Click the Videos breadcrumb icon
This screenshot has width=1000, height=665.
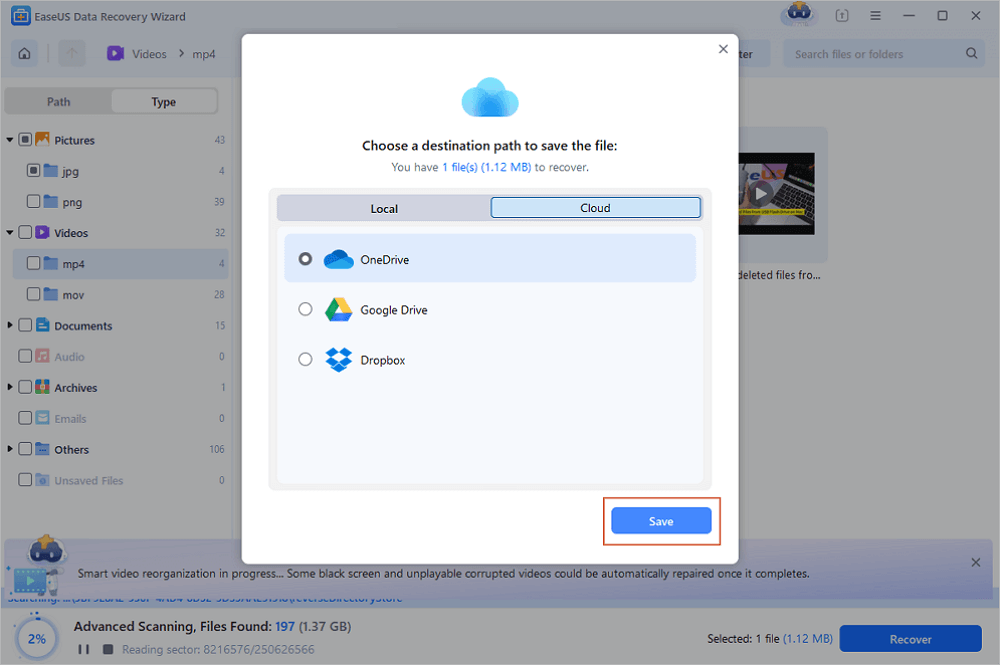(115, 54)
